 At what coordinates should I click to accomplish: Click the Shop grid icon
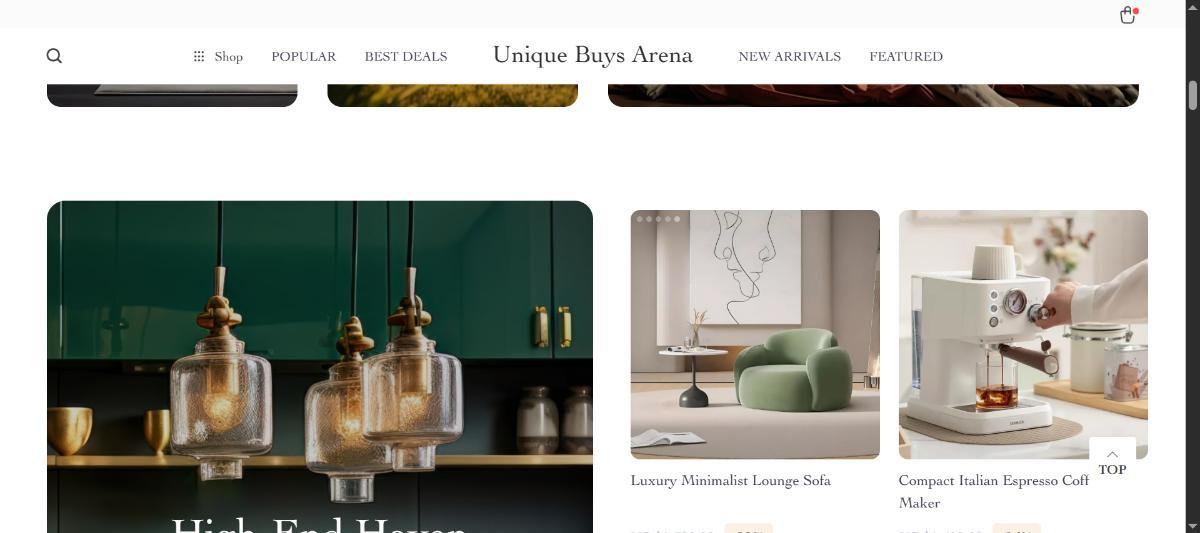click(x=199, y=56)
